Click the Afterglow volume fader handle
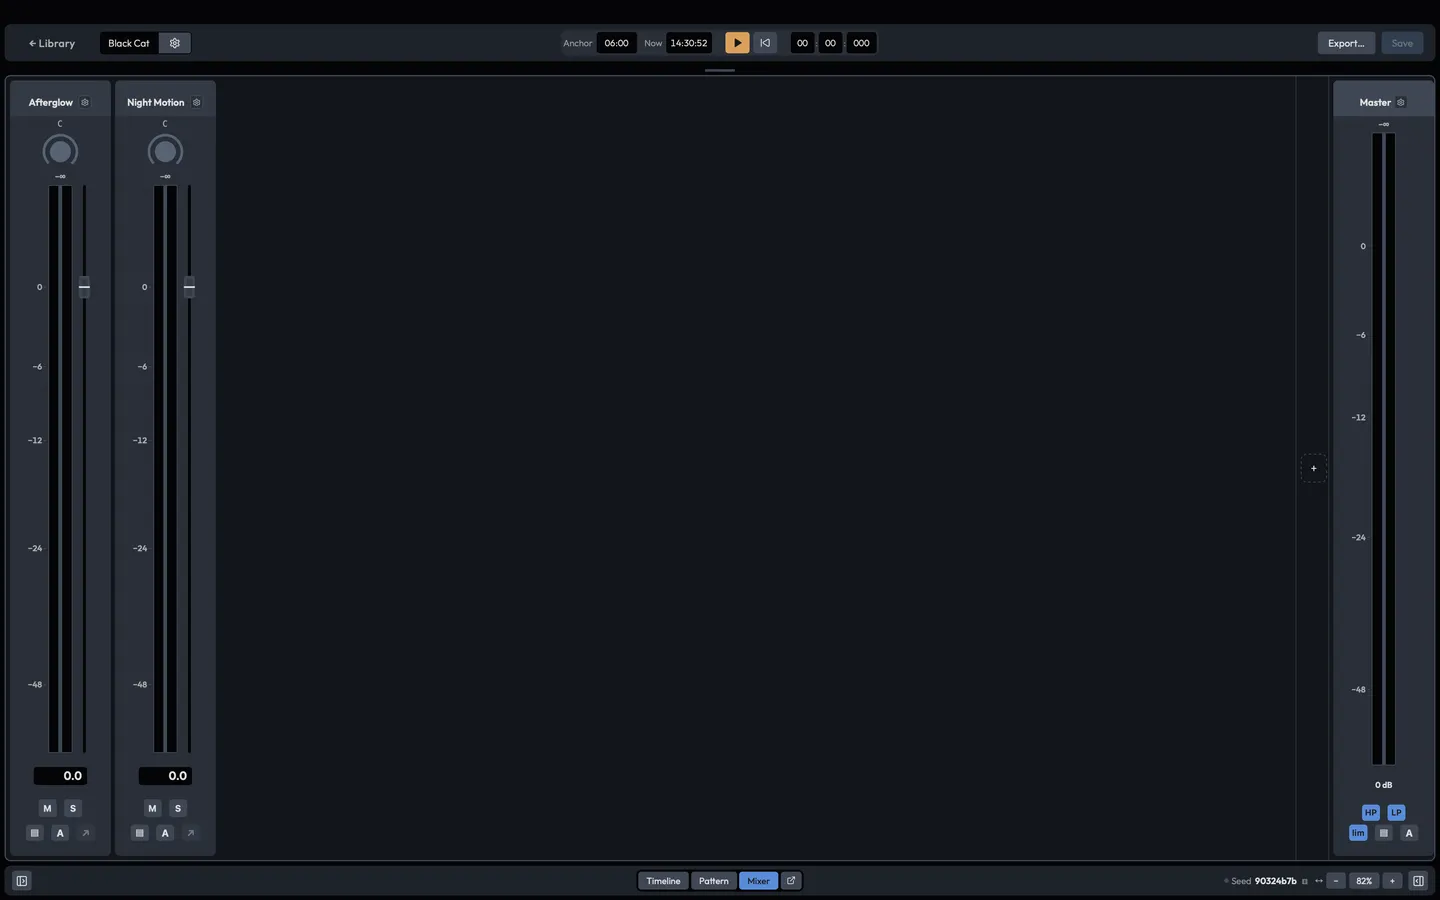The height and width of the screenshot is (900, 1440). (x=84, y=287)
